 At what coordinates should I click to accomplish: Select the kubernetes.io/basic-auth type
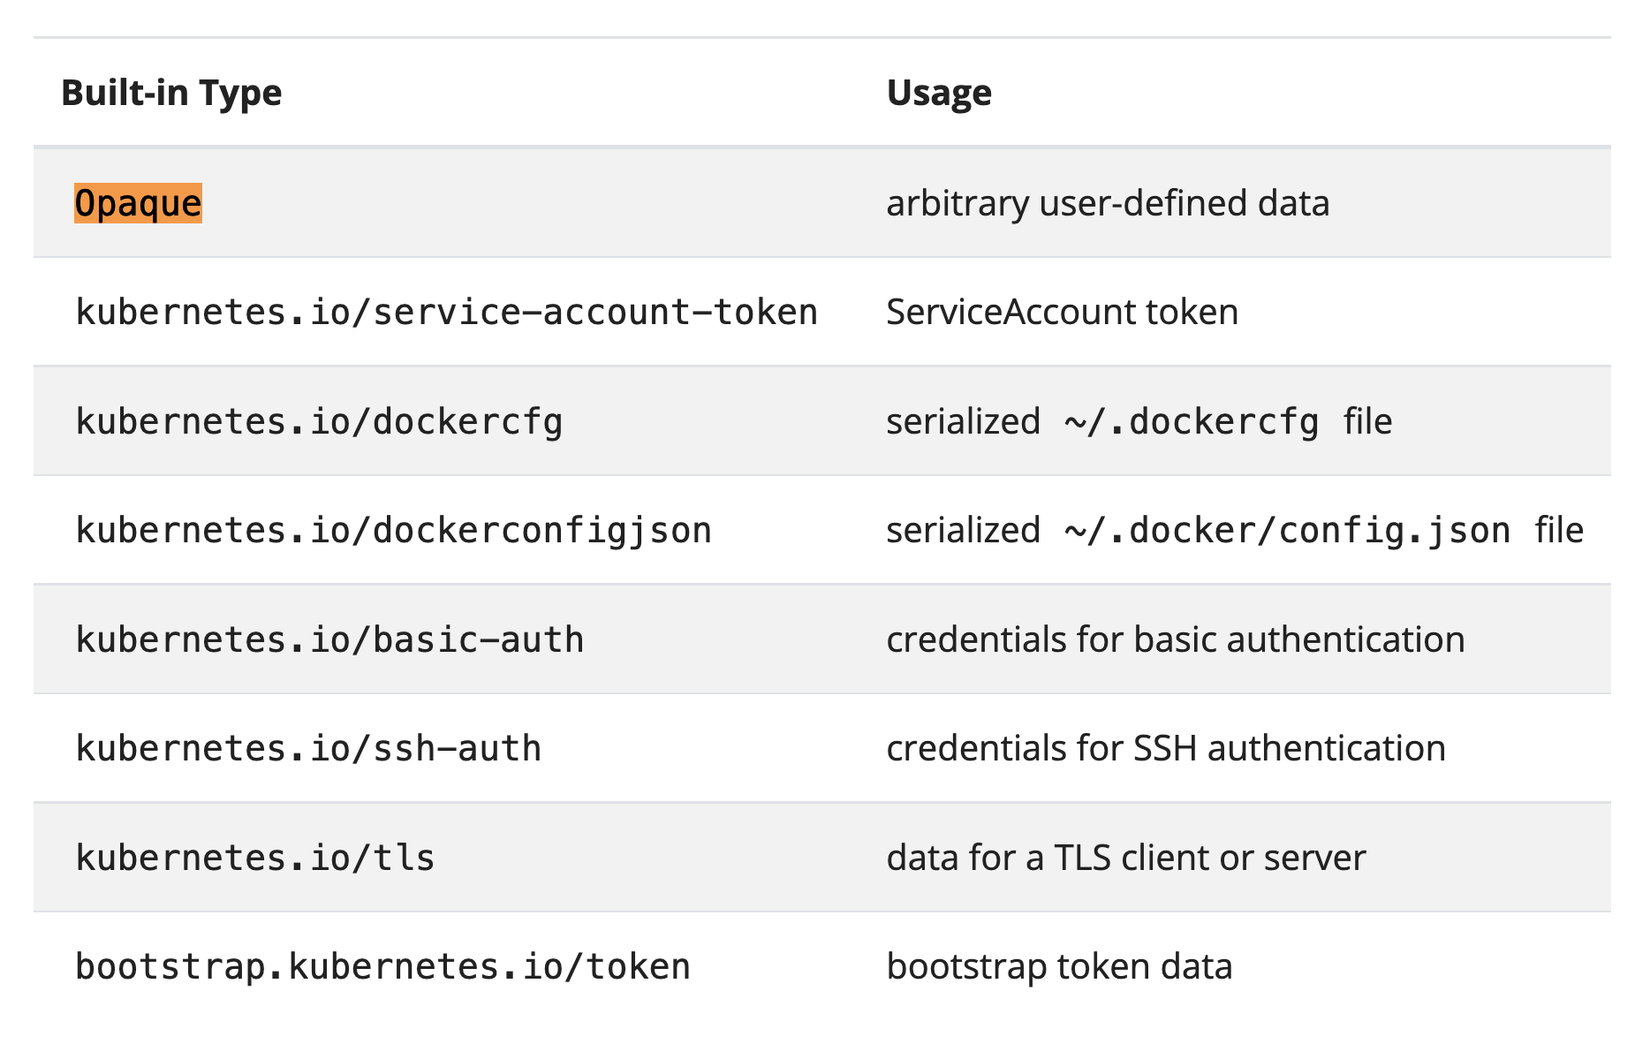[329, 639]
